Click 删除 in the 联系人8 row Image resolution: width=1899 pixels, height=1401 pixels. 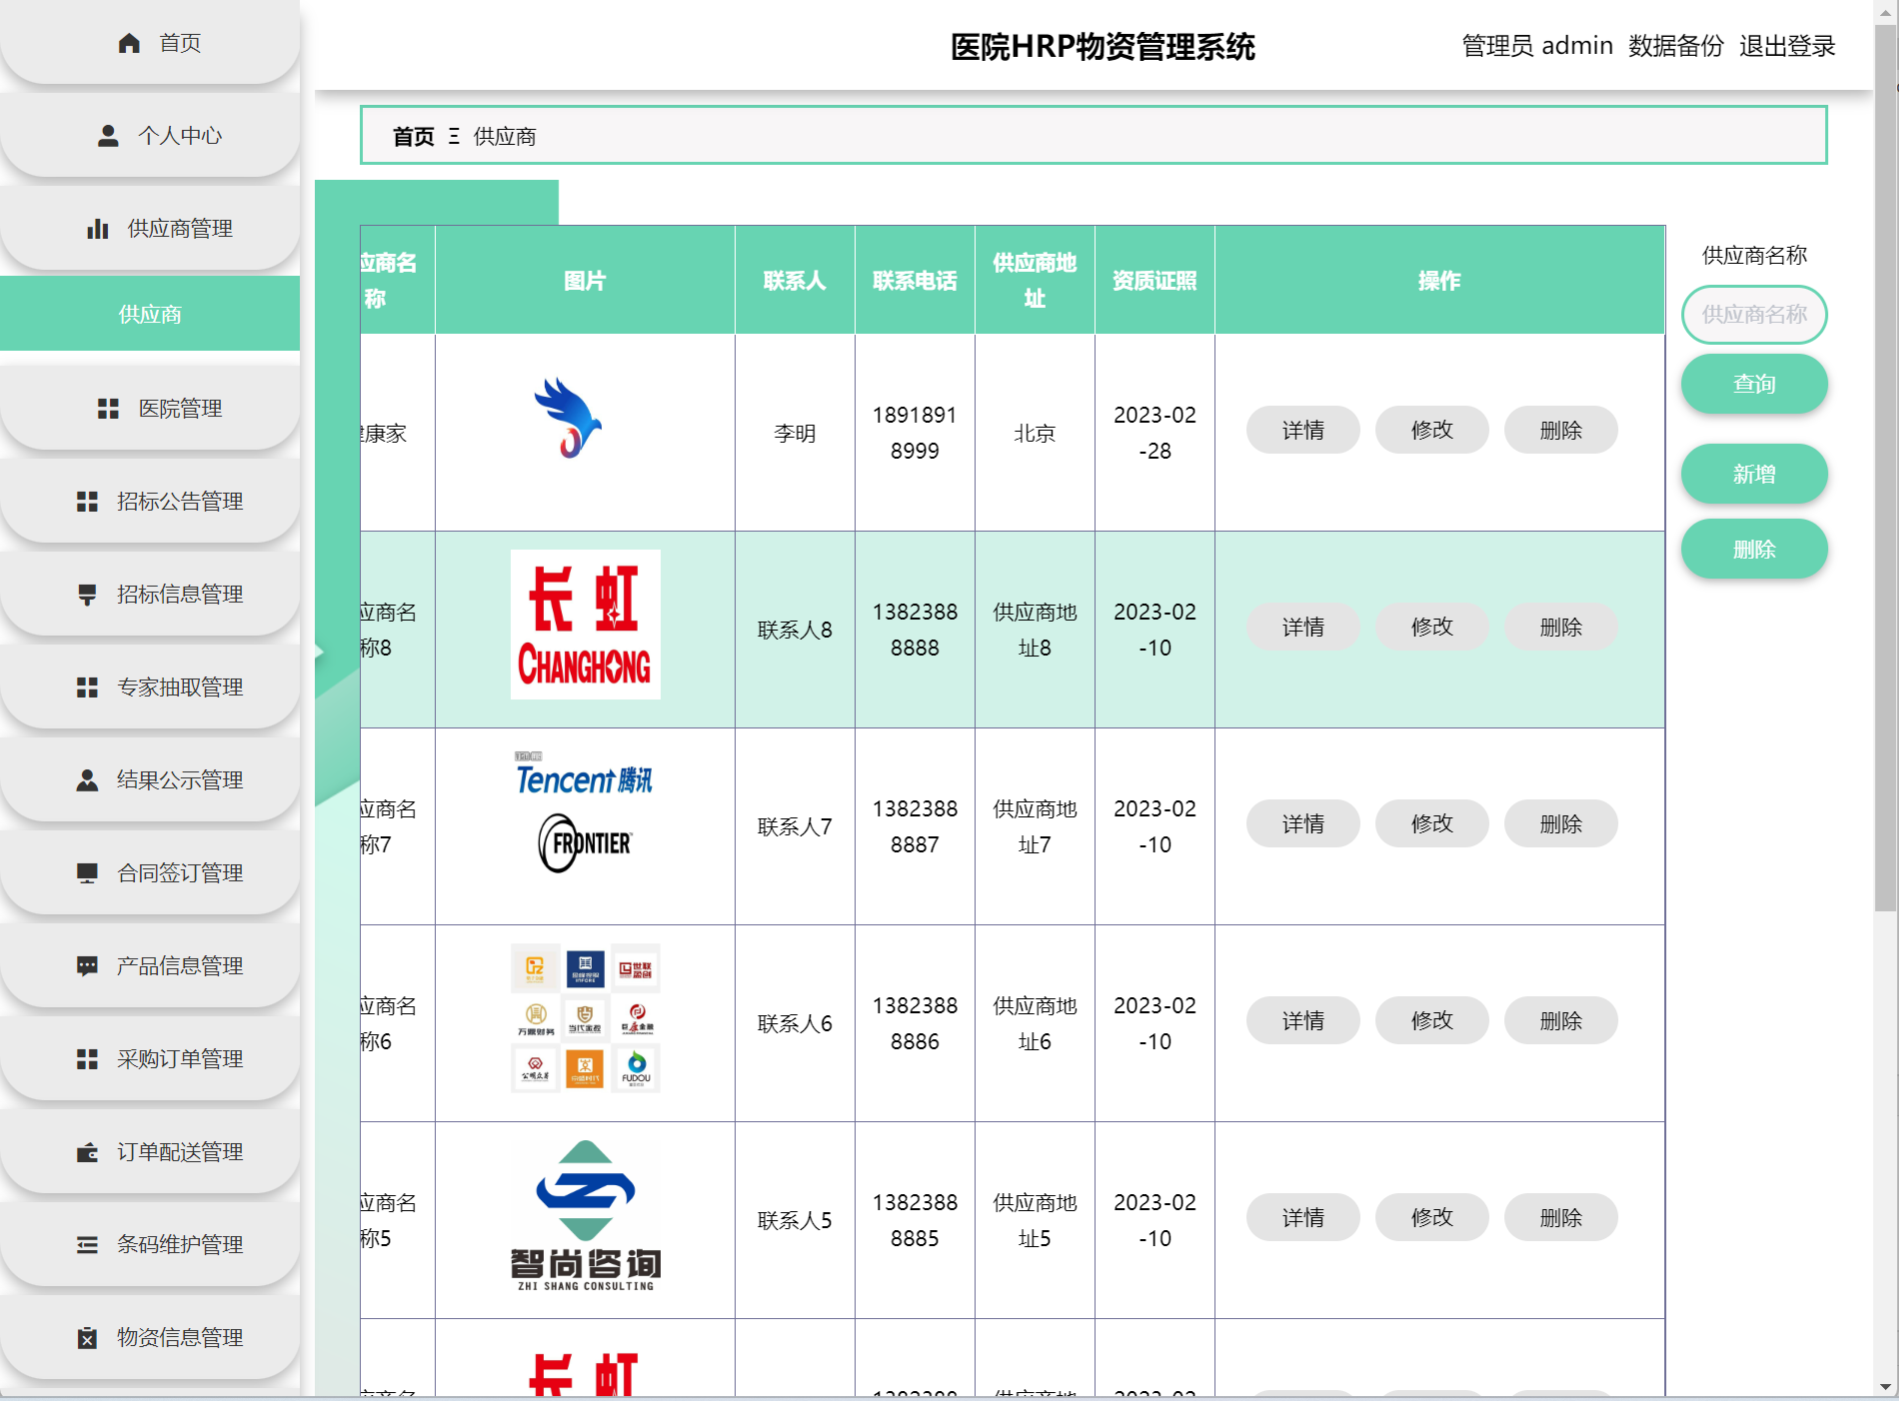pyautogui.click(x=1561, y=627)
